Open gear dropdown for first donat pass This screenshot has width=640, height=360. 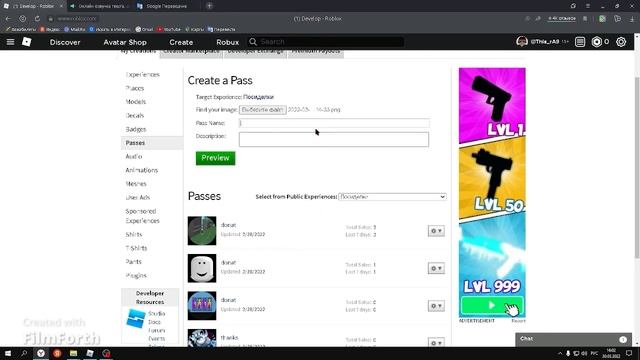click(x=436, y=231)
